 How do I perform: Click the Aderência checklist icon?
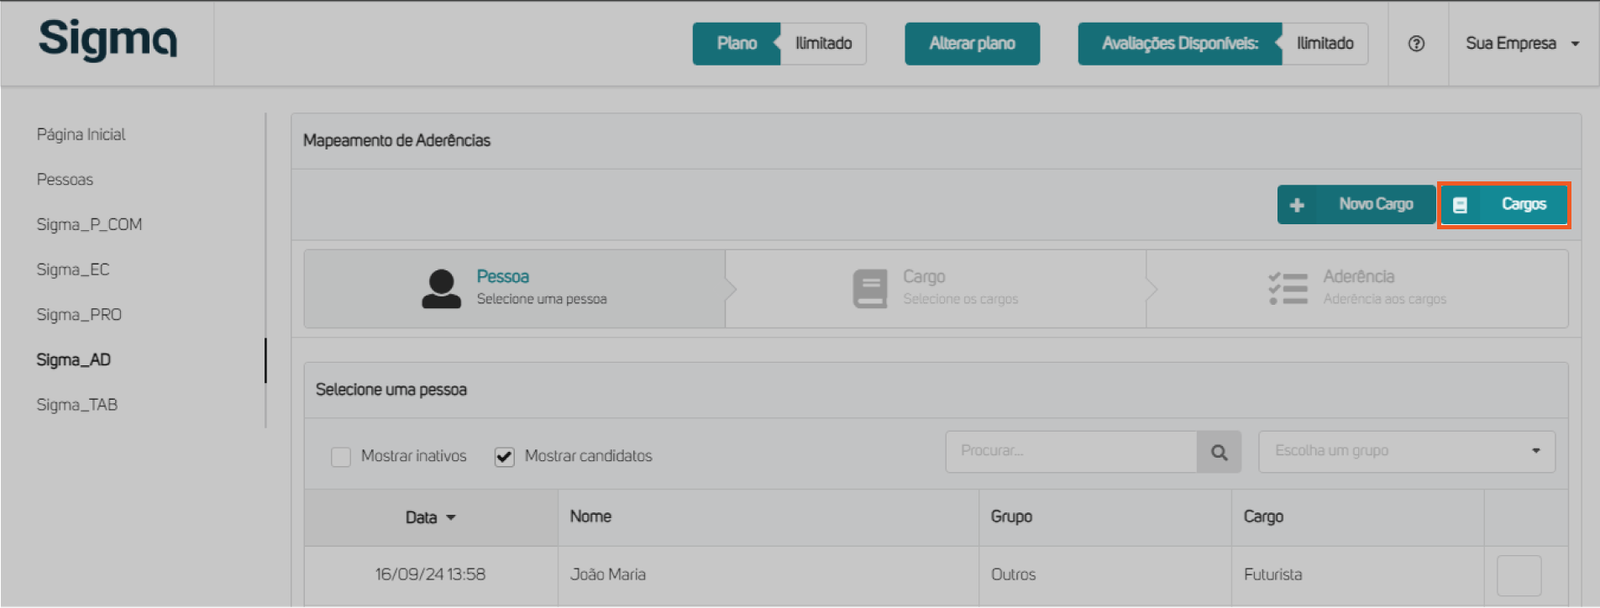pyautogui.click(x=1288, y=288)
